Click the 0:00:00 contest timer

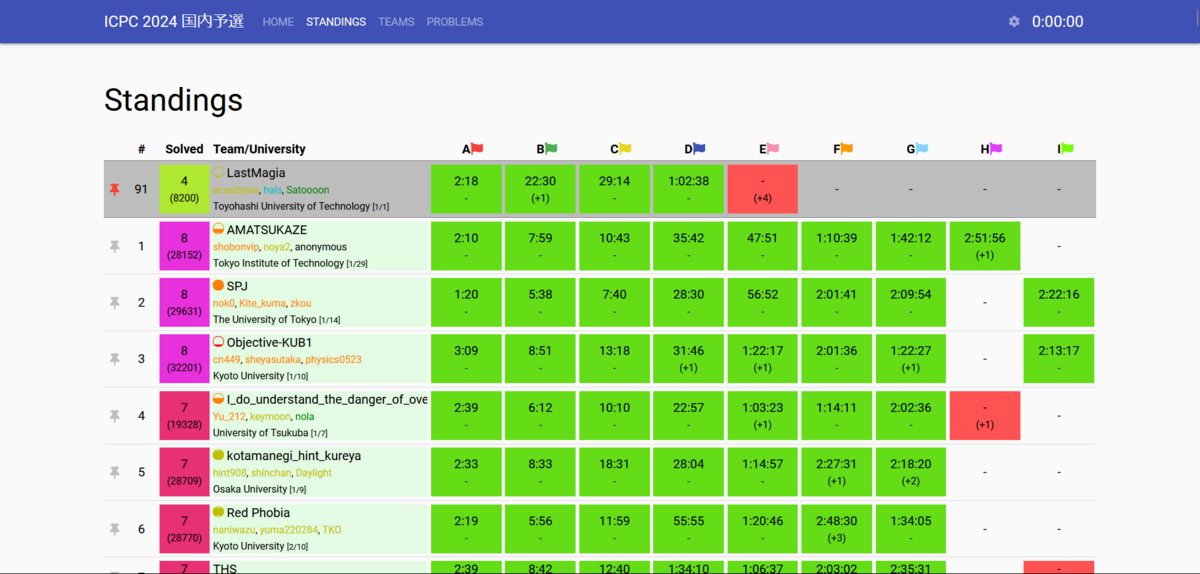tap(1057, 21)
